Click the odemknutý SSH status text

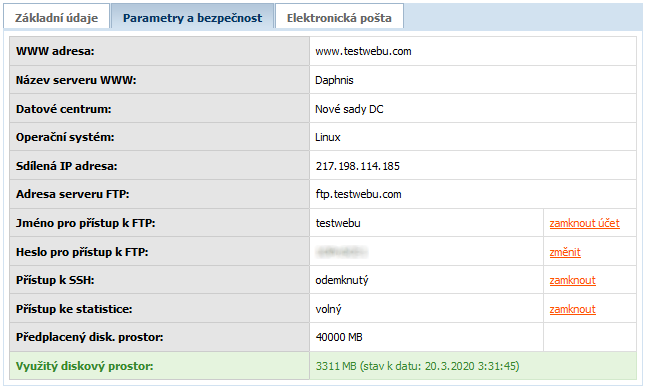tap(342, 280)
